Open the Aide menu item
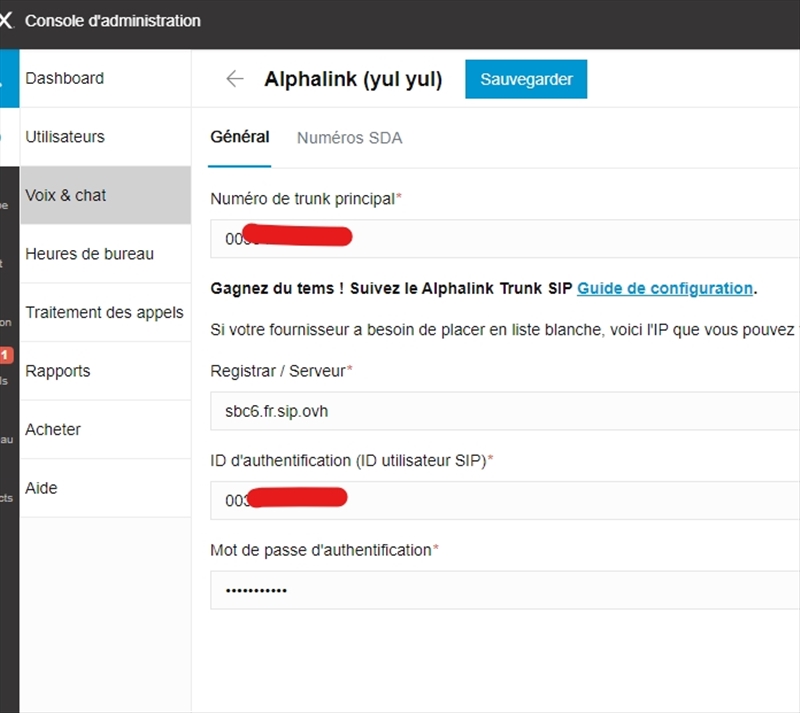This screenshot has height=713, width=800. pyautogui.click(x=42, y=488)
